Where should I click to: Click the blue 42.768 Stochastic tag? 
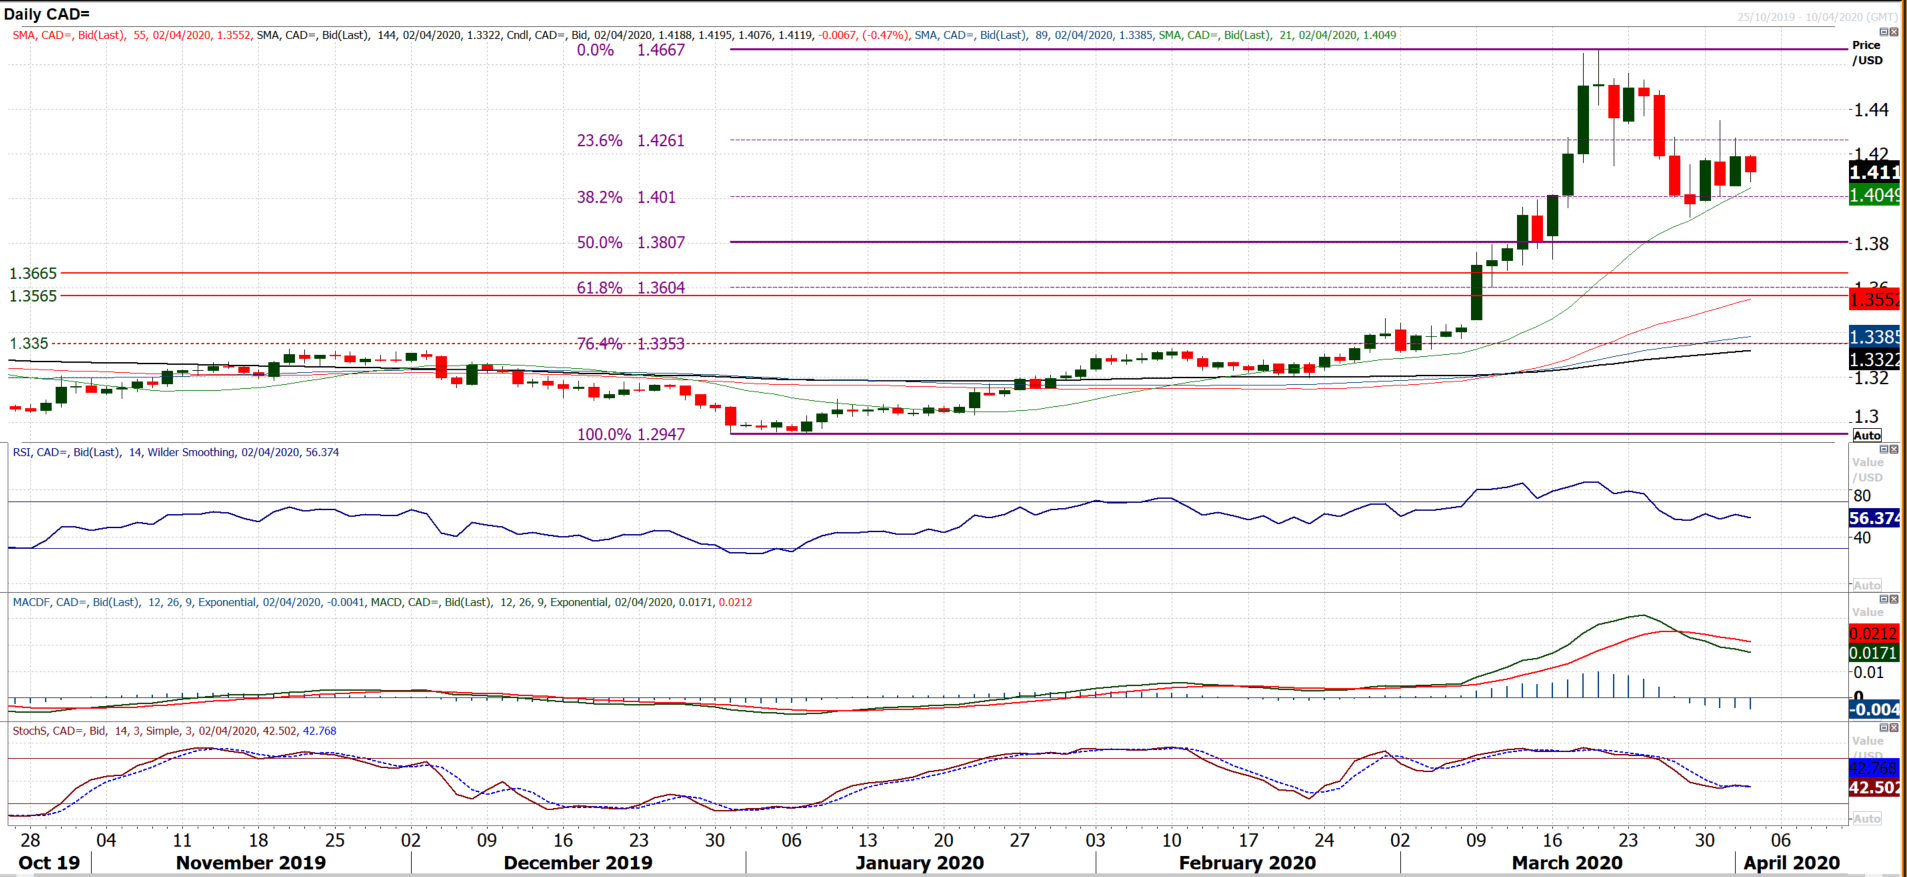1874,768
